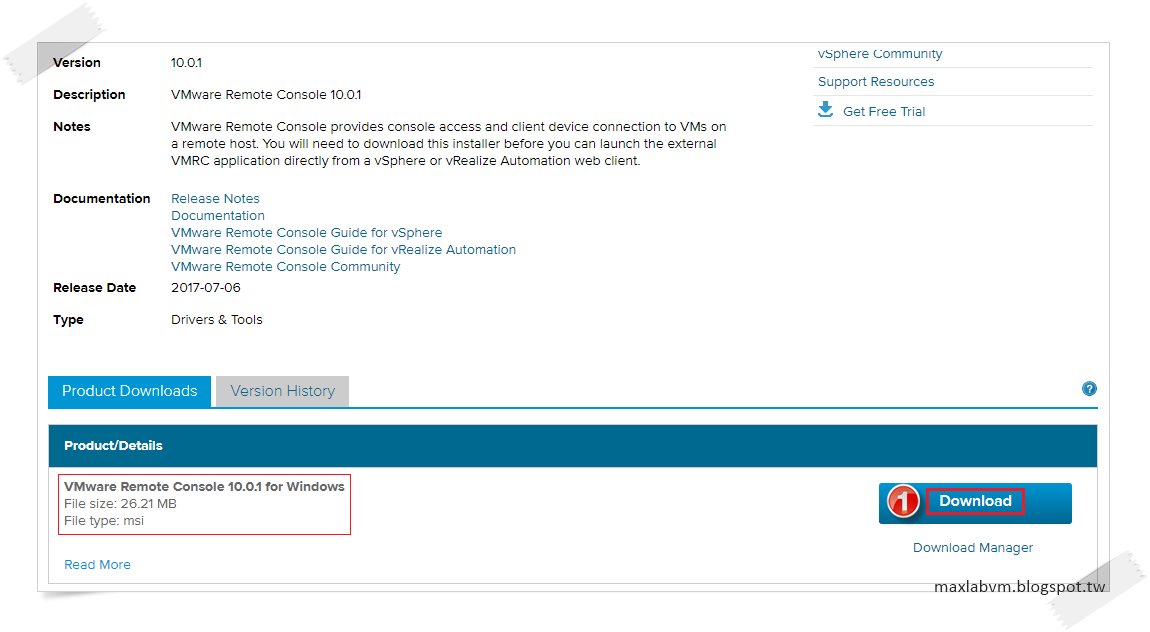Click the Read More link
Image resolution: width=1150 pixels, height=632 pixels.
coord(97,565)
